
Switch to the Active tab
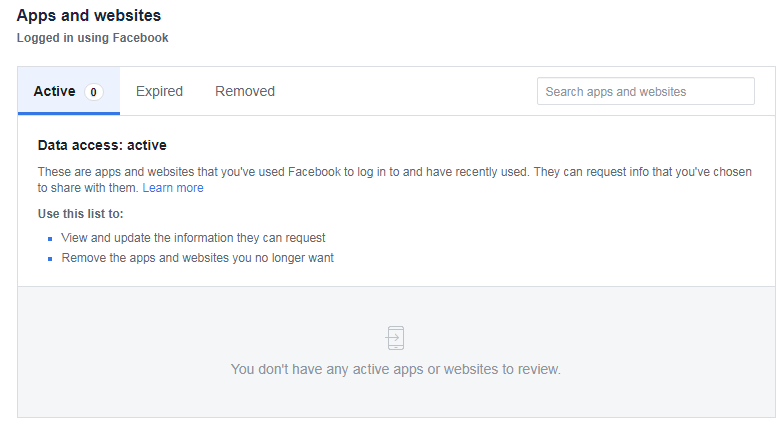coord(69,91)
